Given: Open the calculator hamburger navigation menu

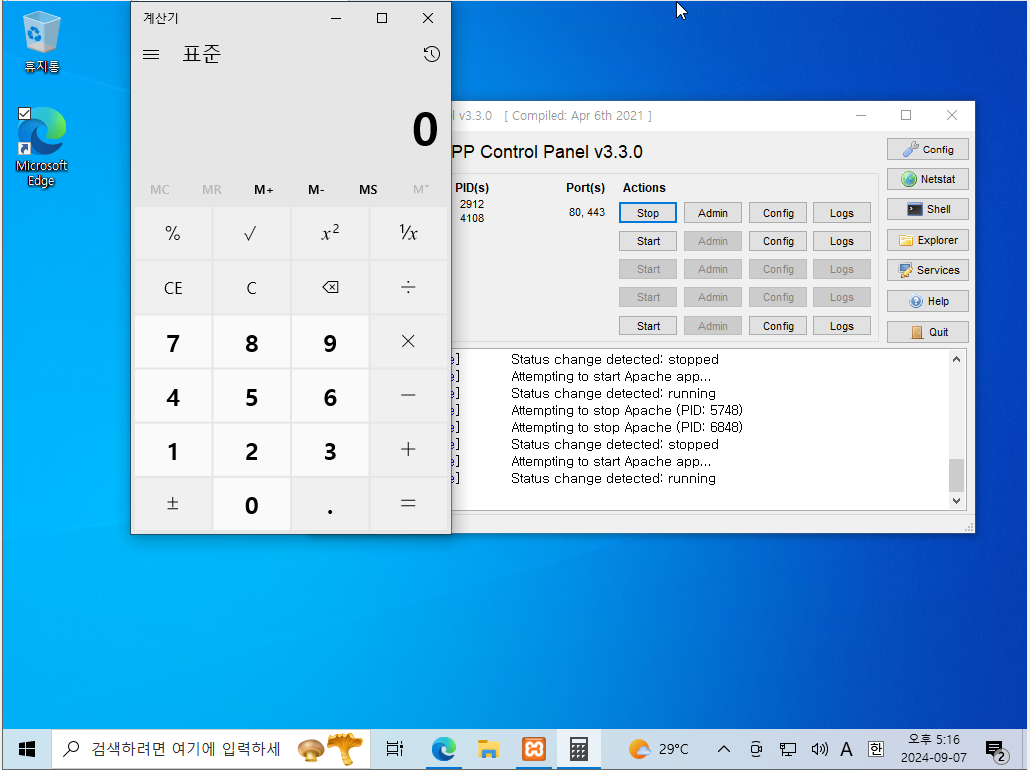Looking at the screenshot, I should [151, 54].
